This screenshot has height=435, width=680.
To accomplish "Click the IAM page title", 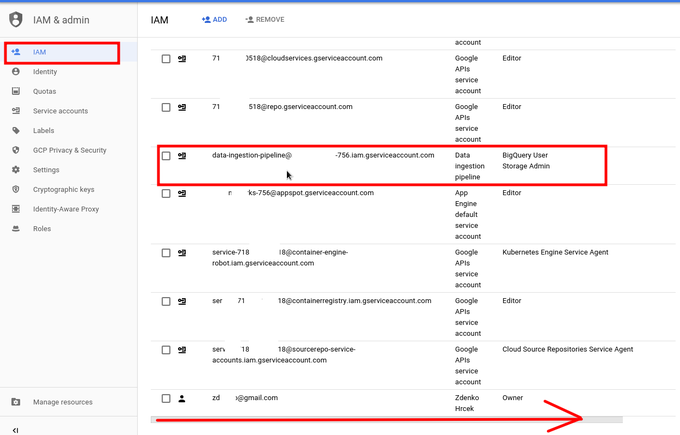I will click(x=159, y=20).
